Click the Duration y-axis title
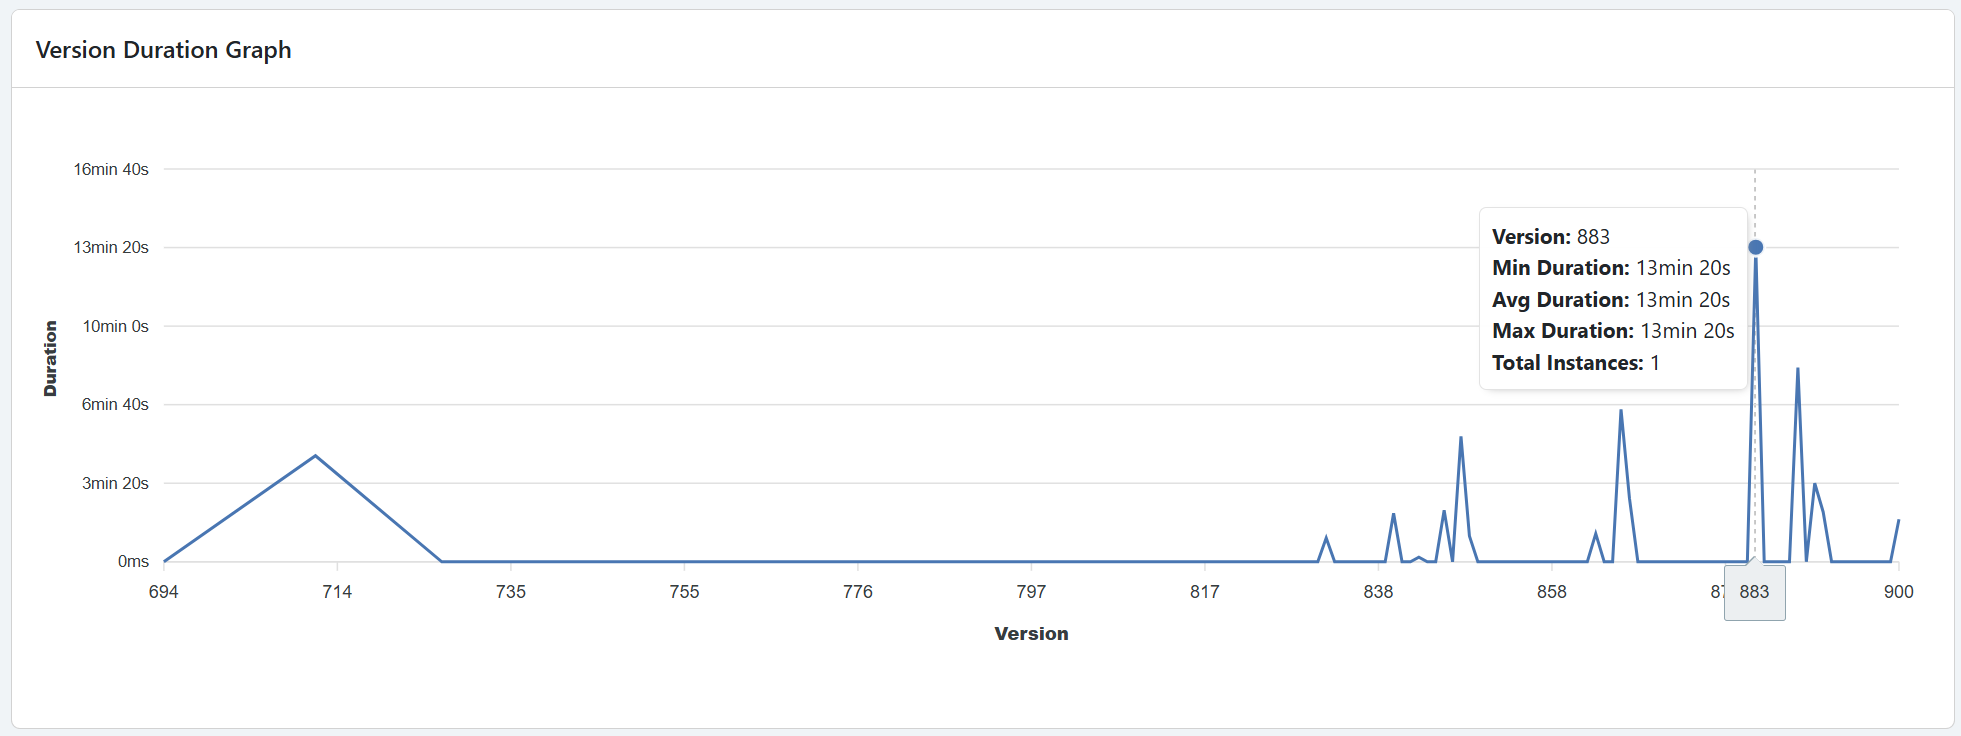1961x736 pixels. (50, 358)
